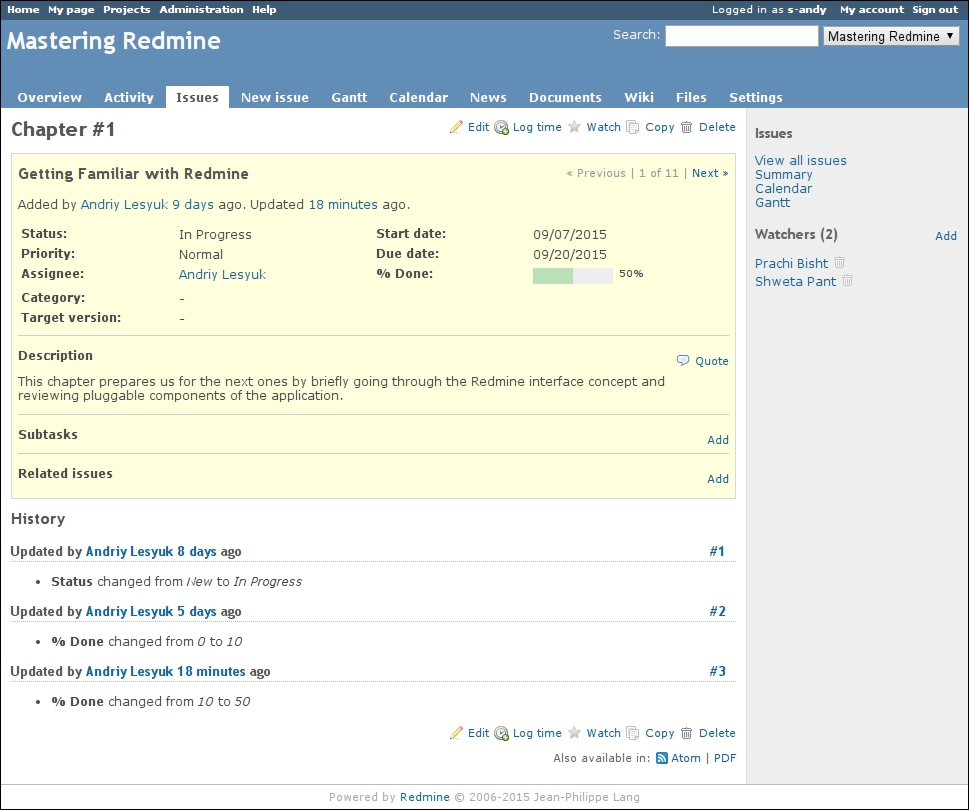Click the top Delete trash icon

pos(687,127)
